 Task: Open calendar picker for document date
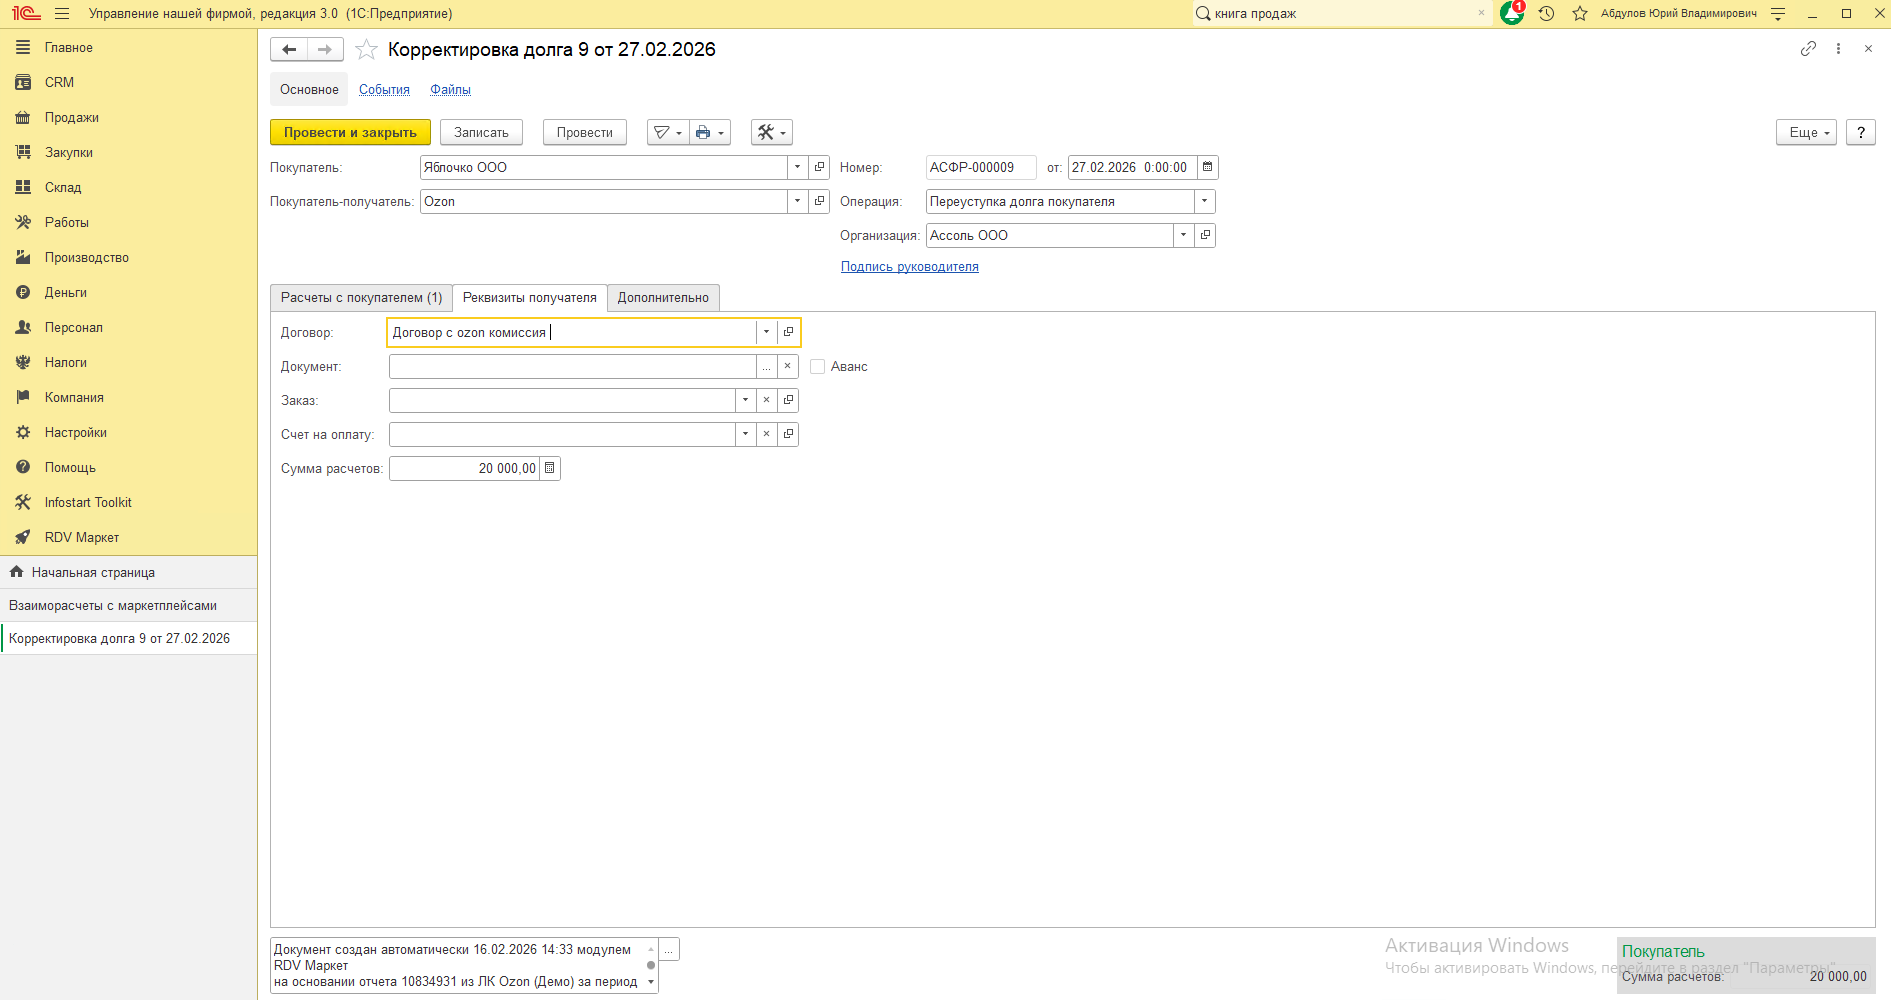tap(1207, 167)
